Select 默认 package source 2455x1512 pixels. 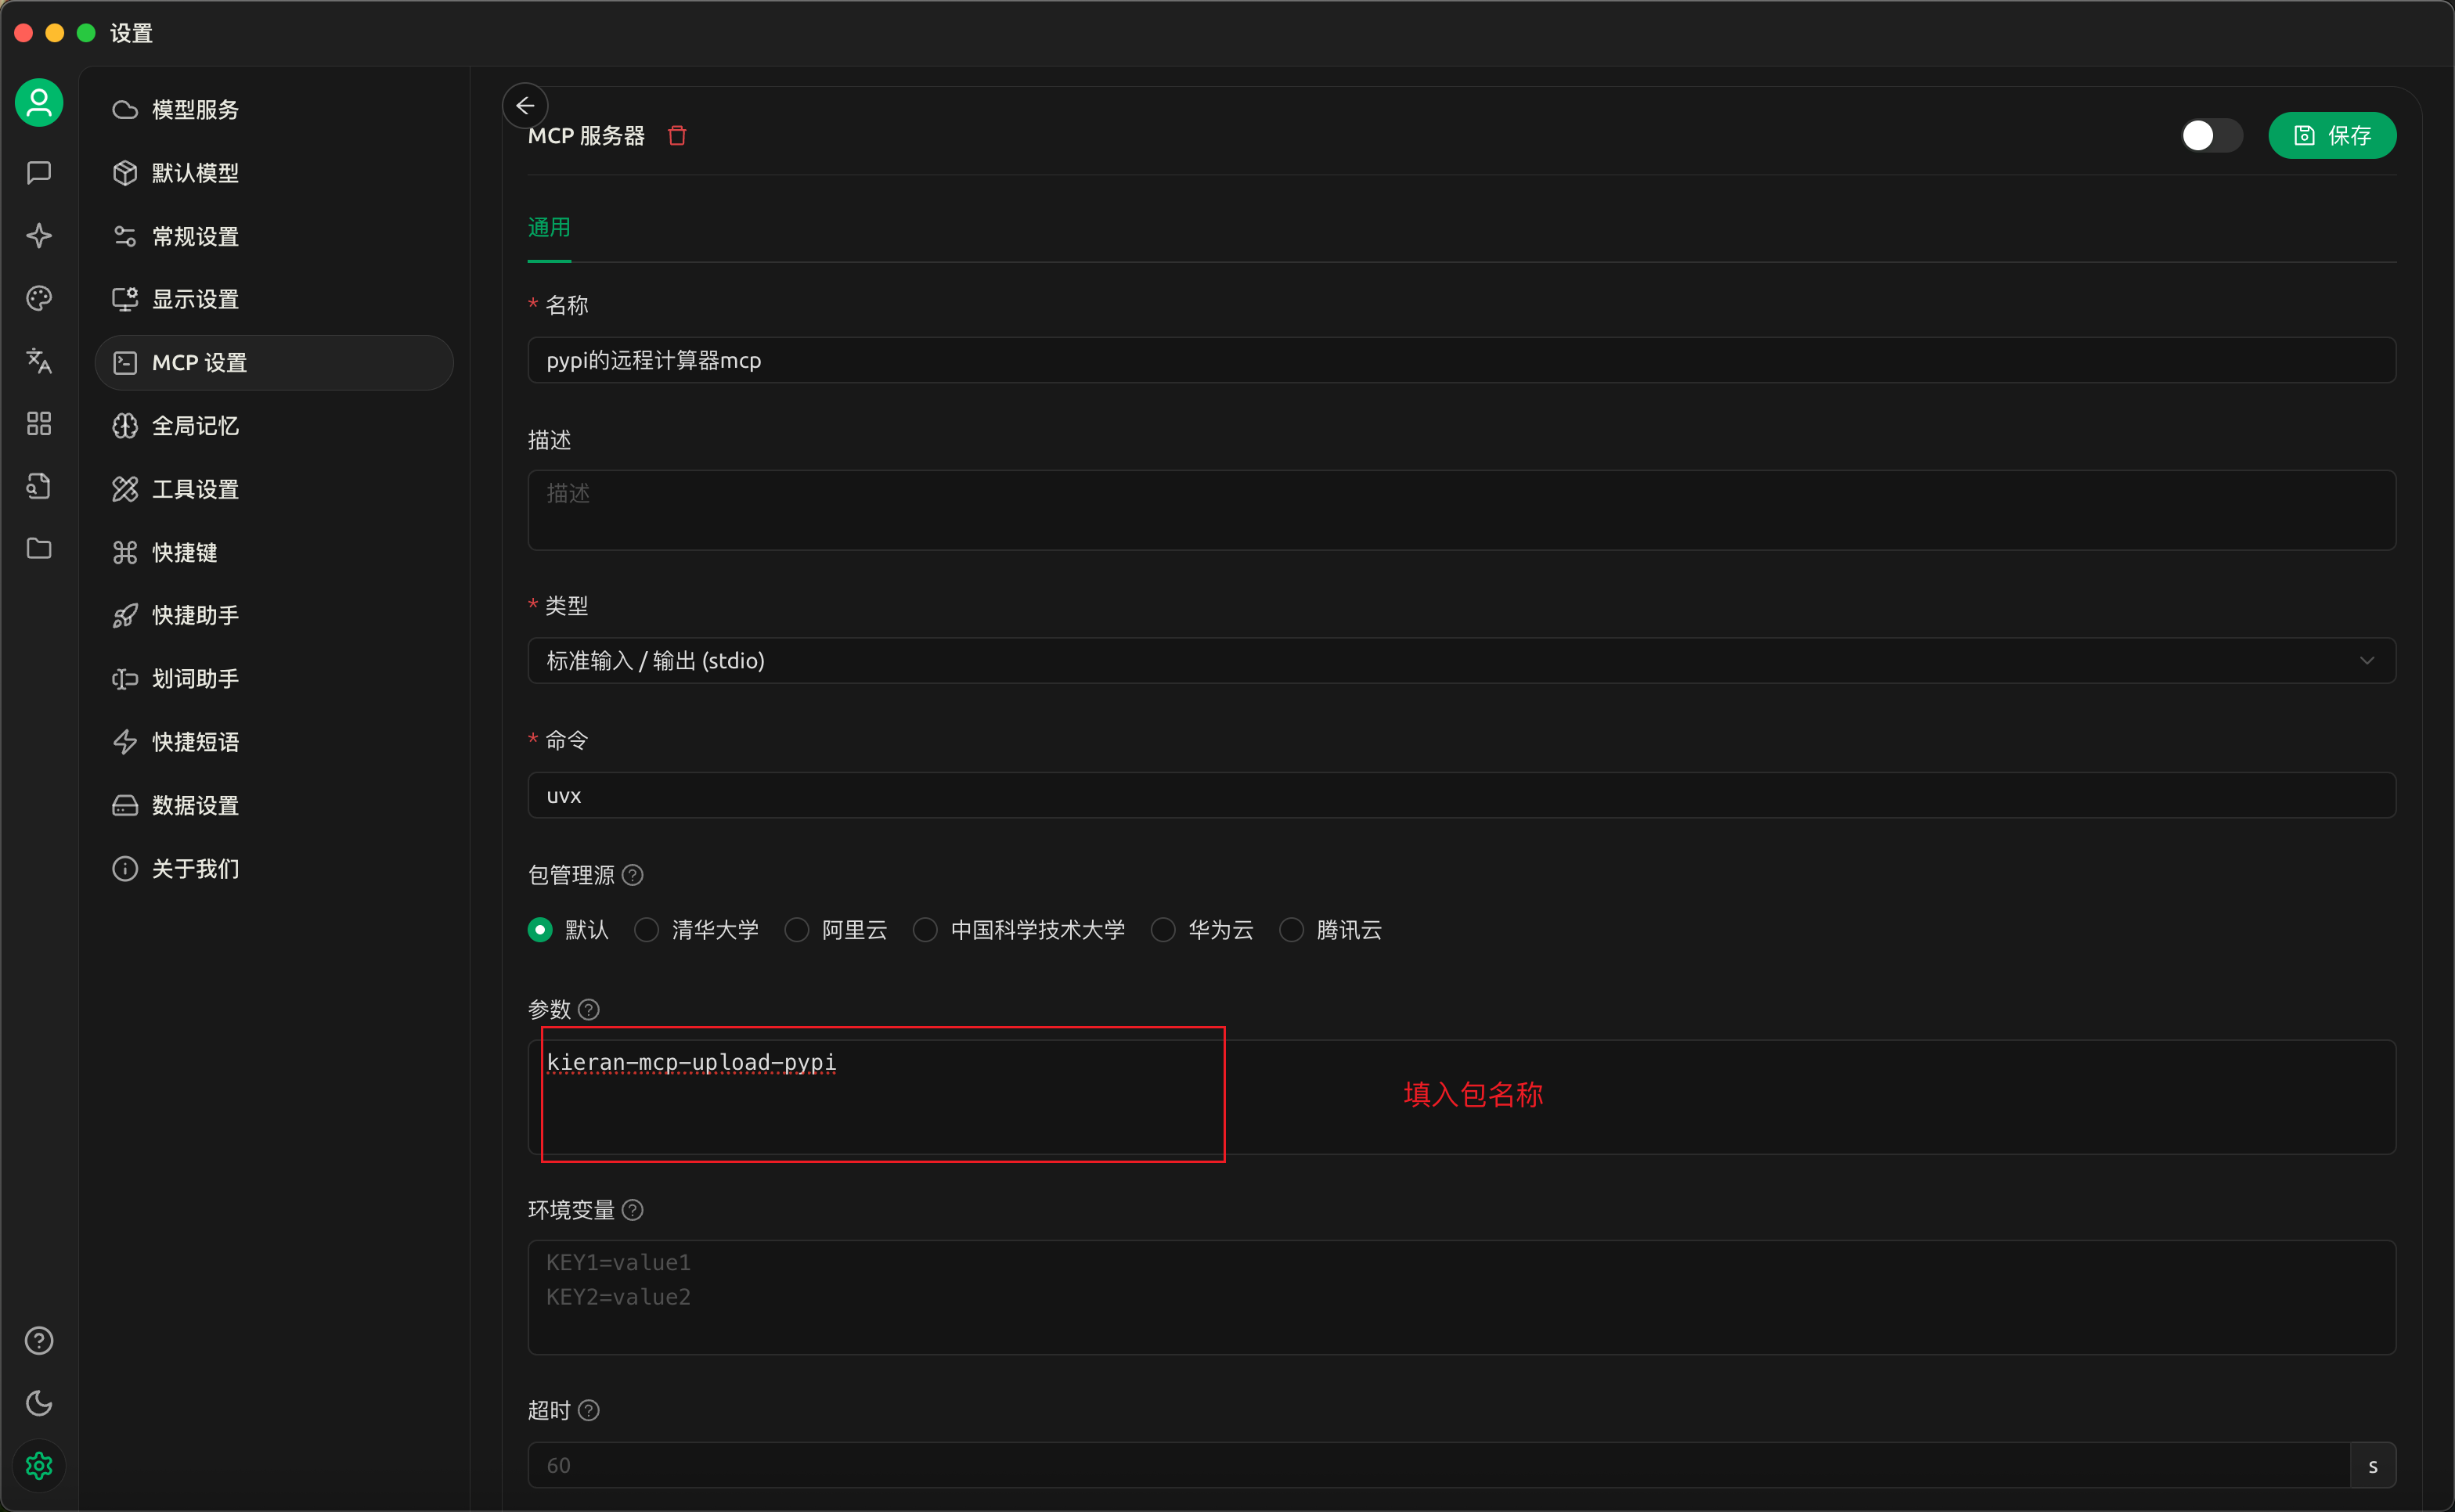tap(568, 930)
